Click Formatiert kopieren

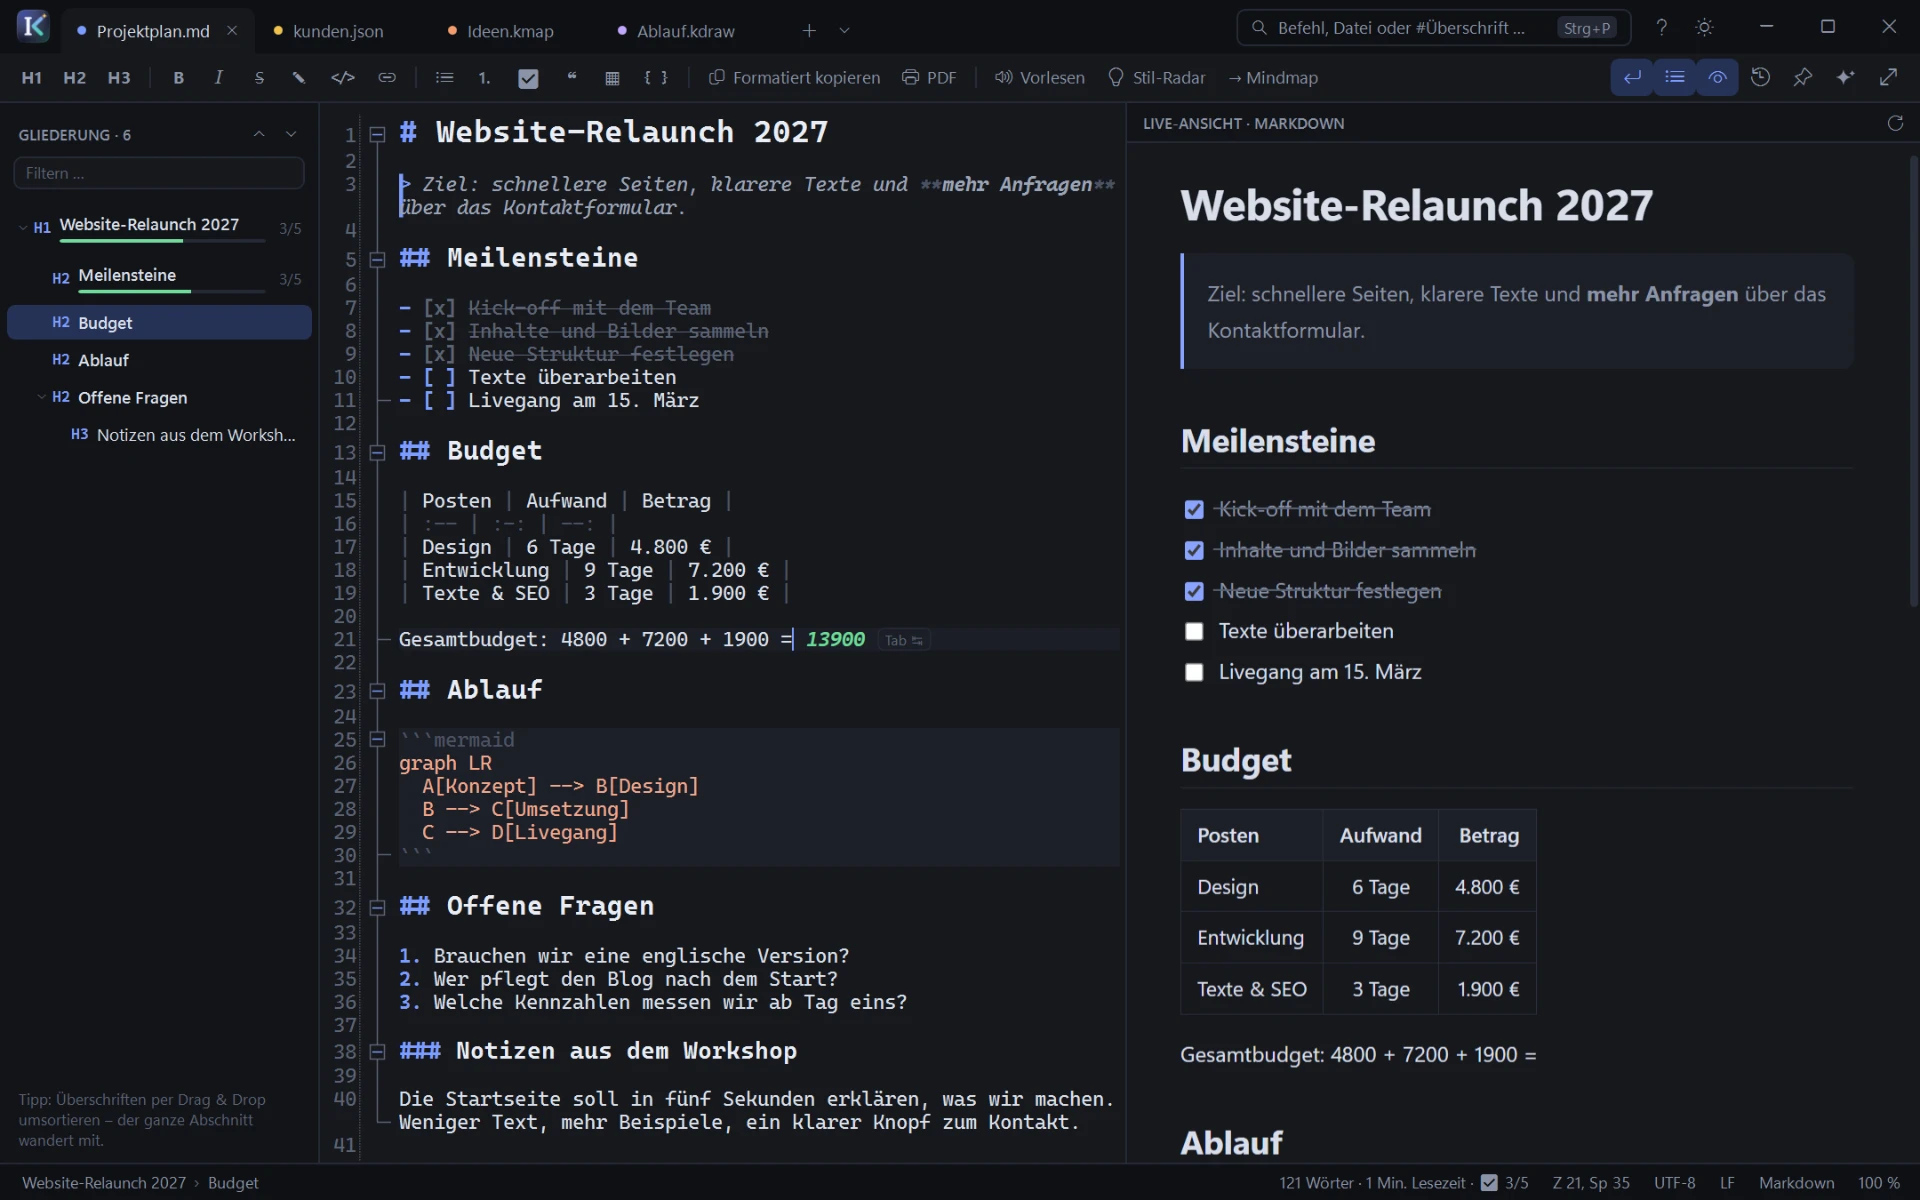pyautogui.click(x=795, y=78)
